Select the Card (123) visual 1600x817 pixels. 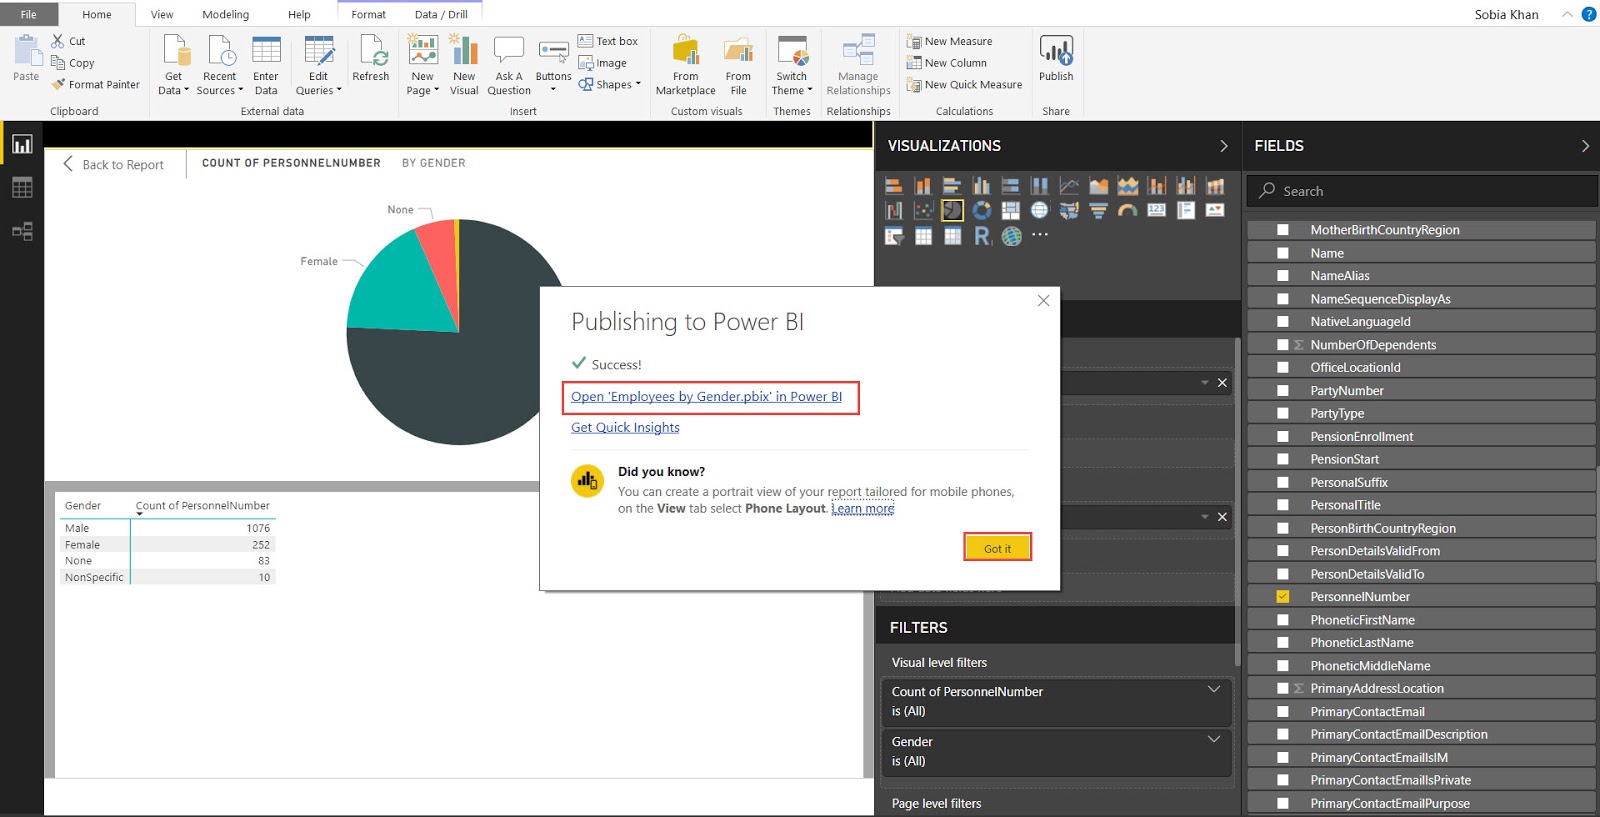pos(1156,210)
